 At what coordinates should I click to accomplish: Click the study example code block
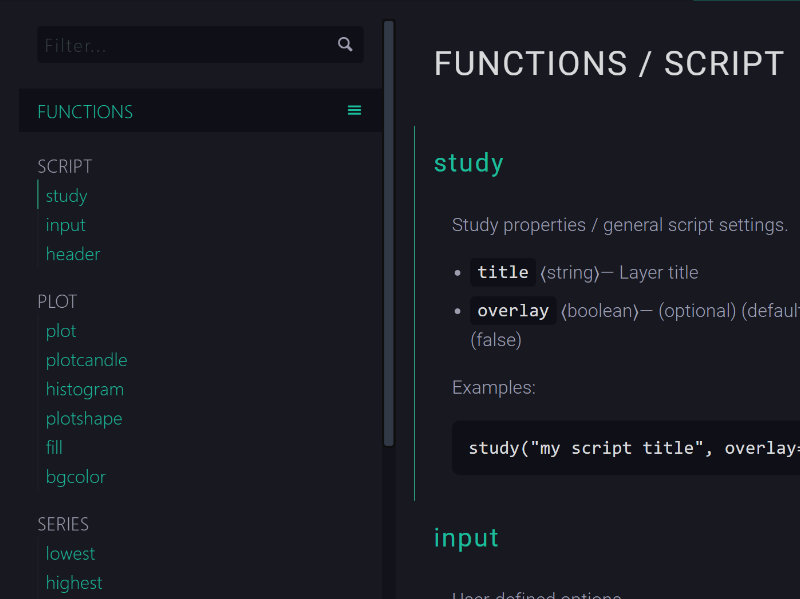[x=626, y=448]
